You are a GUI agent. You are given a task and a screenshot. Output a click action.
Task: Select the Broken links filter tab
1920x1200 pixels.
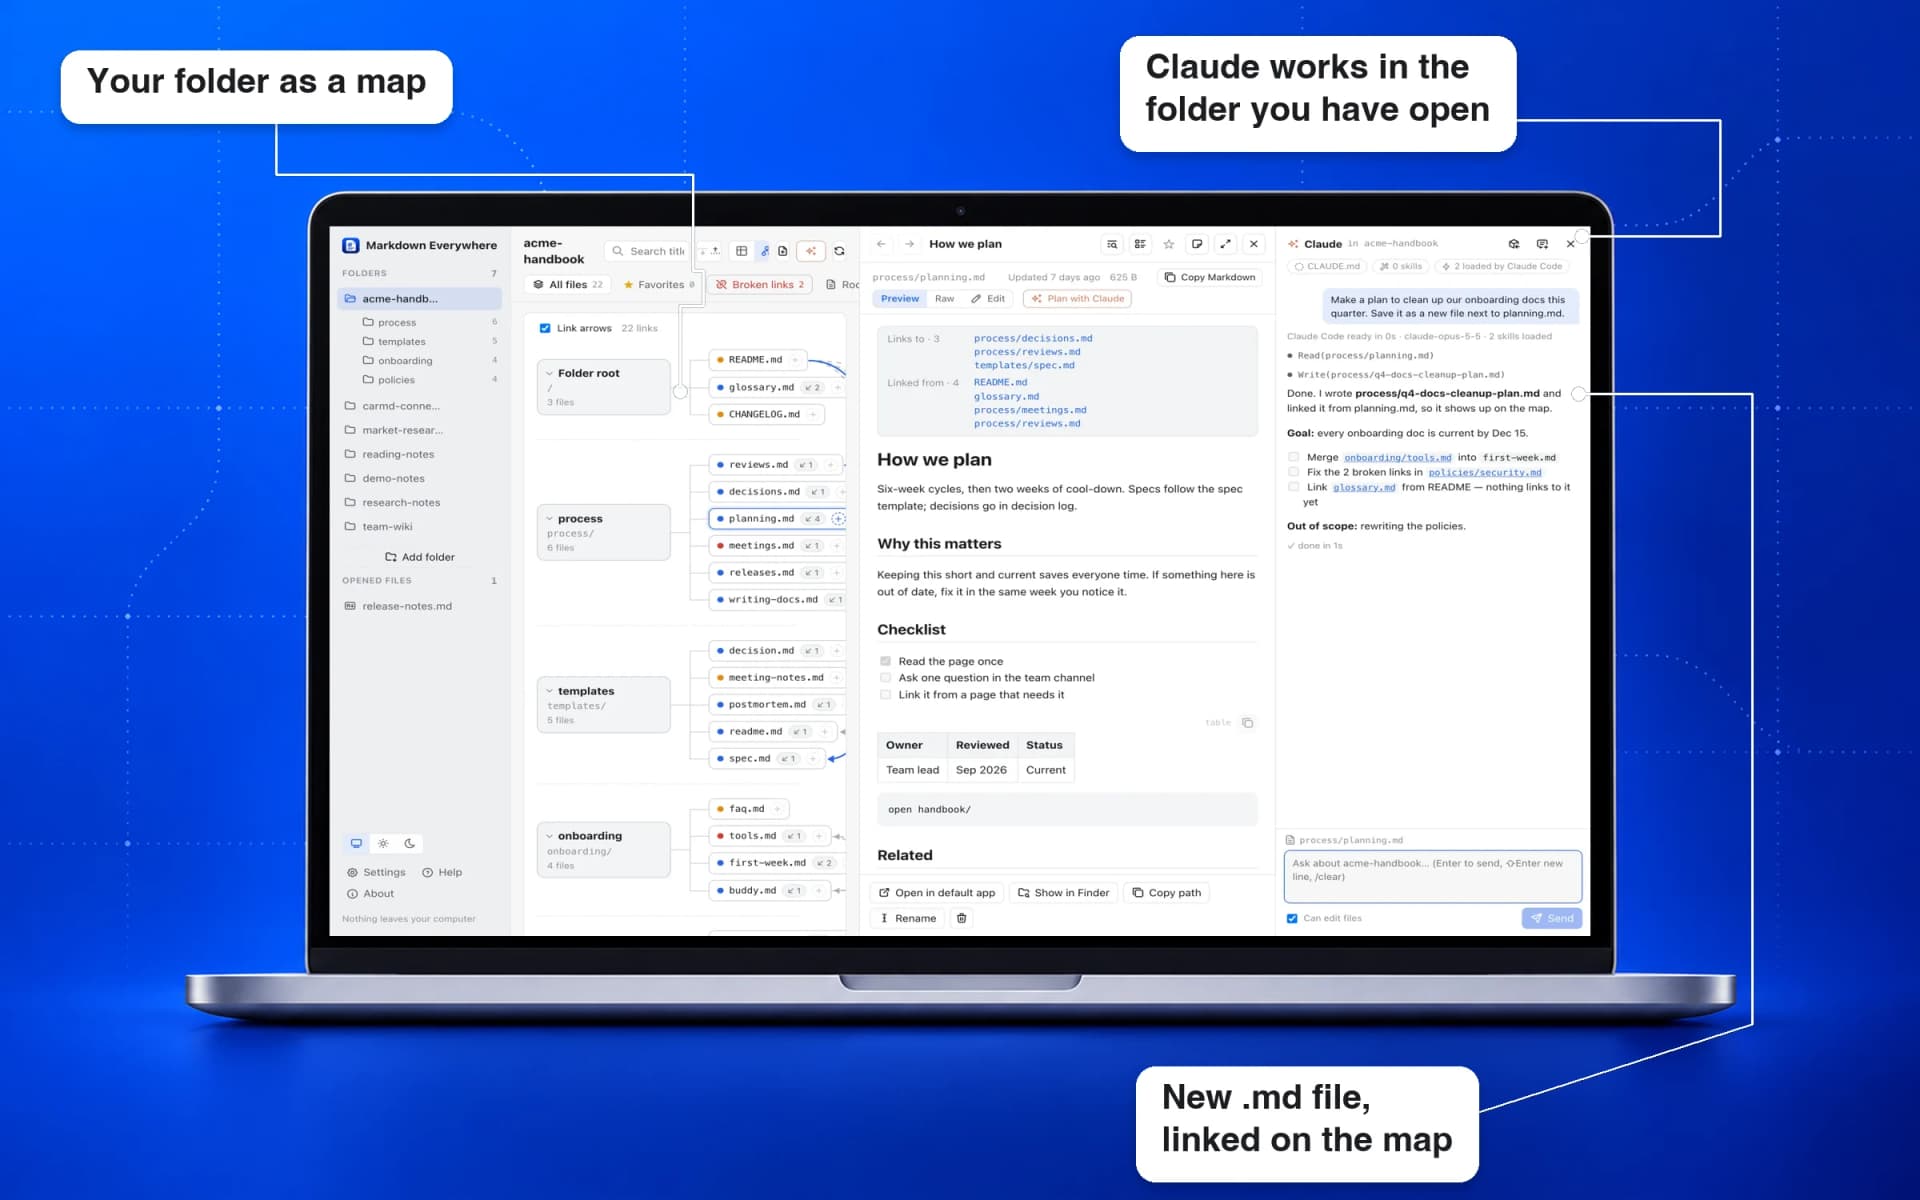(761, 285)
